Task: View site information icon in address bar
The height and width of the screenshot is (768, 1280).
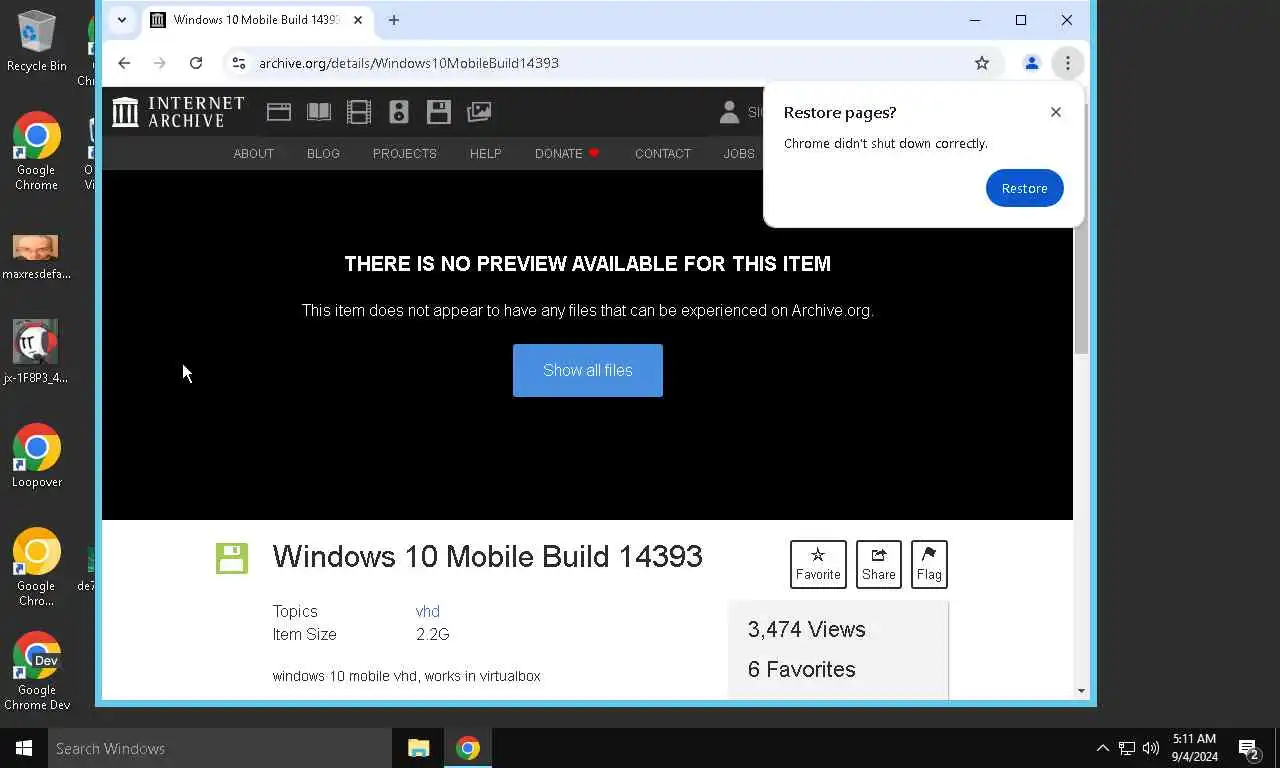Action: click(x=238, y=63)
